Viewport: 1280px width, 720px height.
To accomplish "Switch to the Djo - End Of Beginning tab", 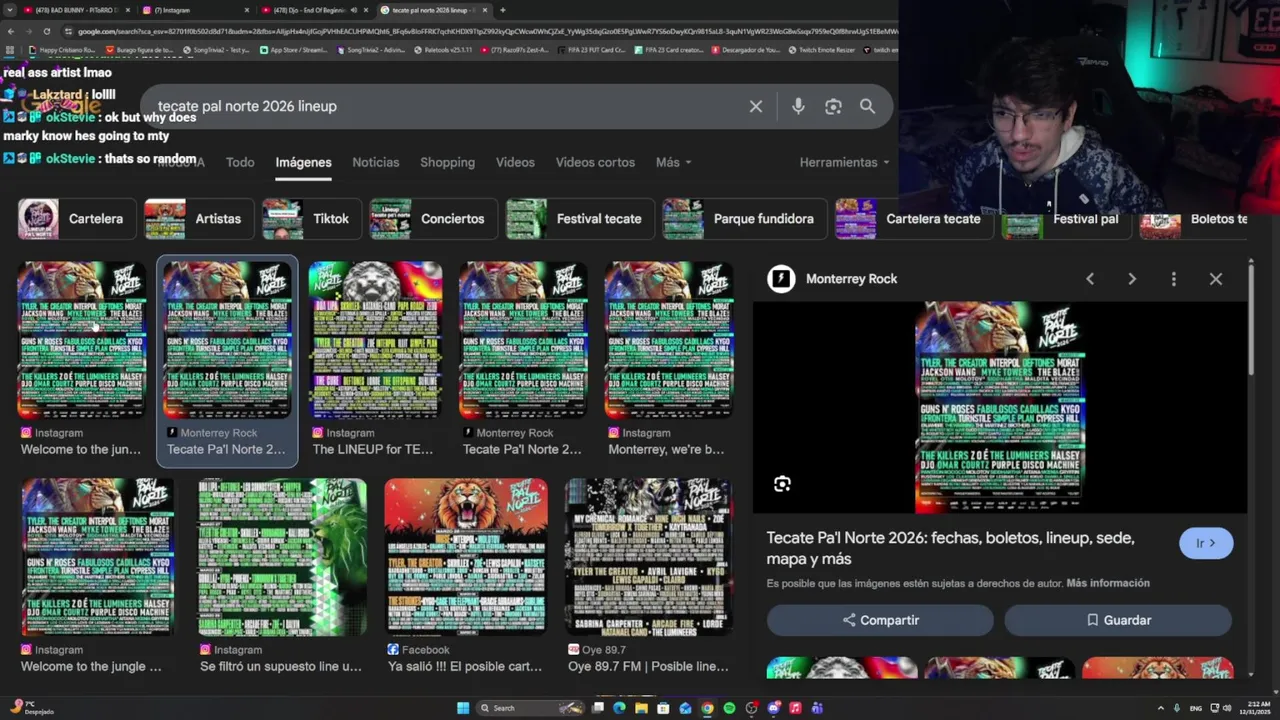I will coord(313,10).
